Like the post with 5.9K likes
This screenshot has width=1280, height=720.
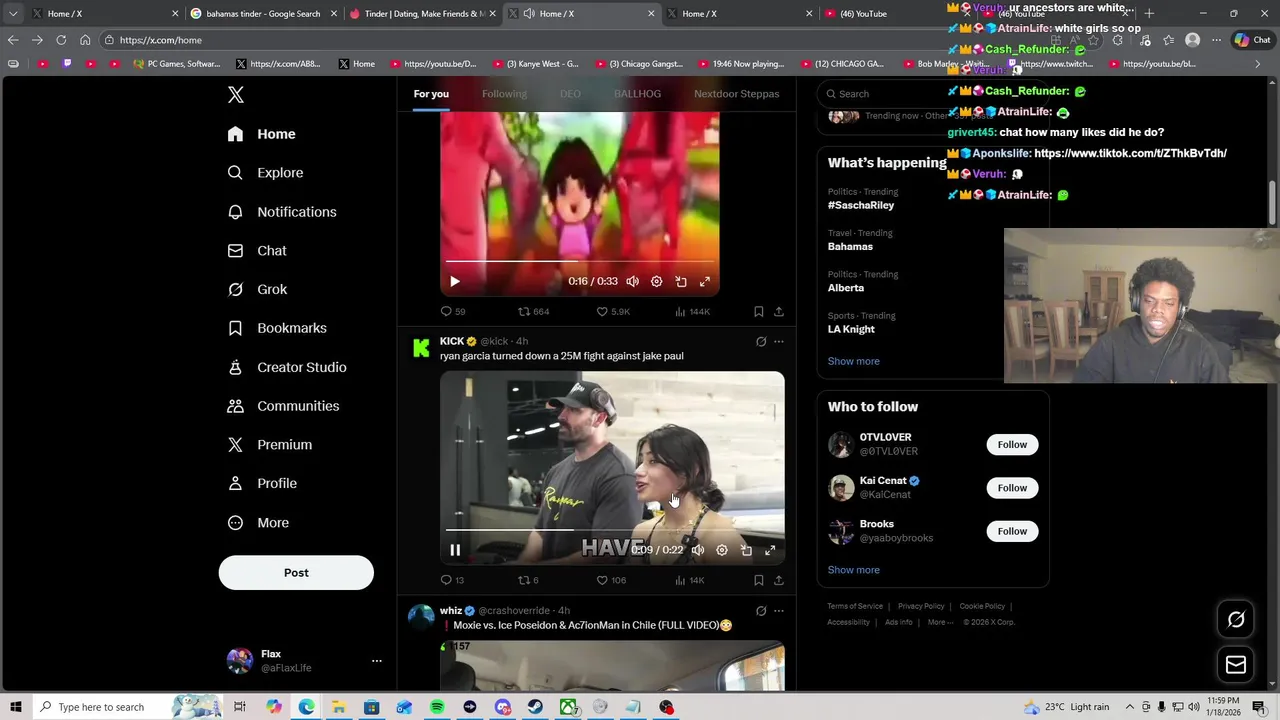pyautogui.click(x=613, y=312)
